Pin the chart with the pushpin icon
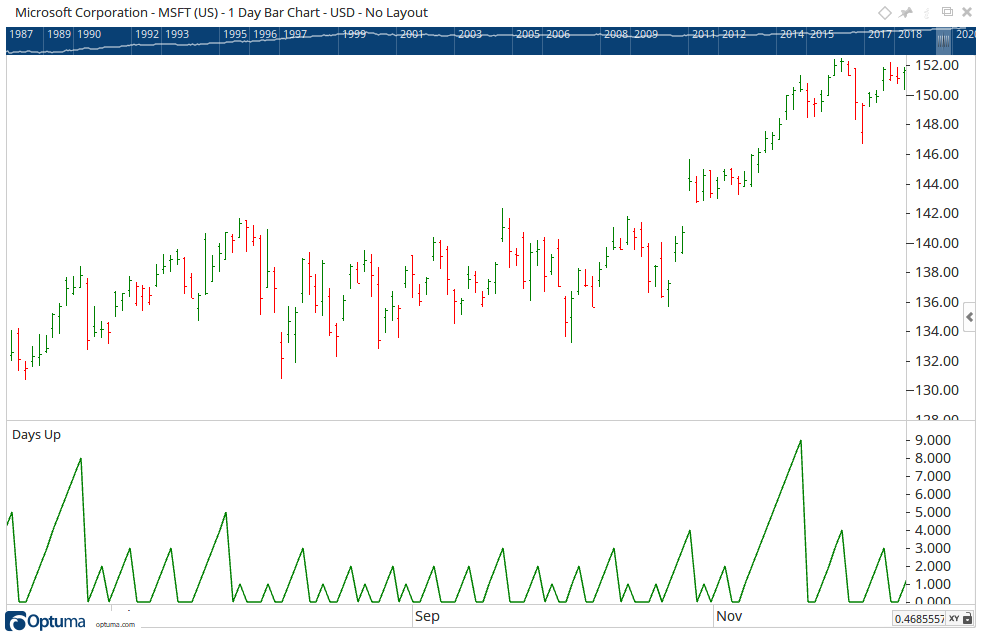This screenshot has height=635, width=982. 906,13
